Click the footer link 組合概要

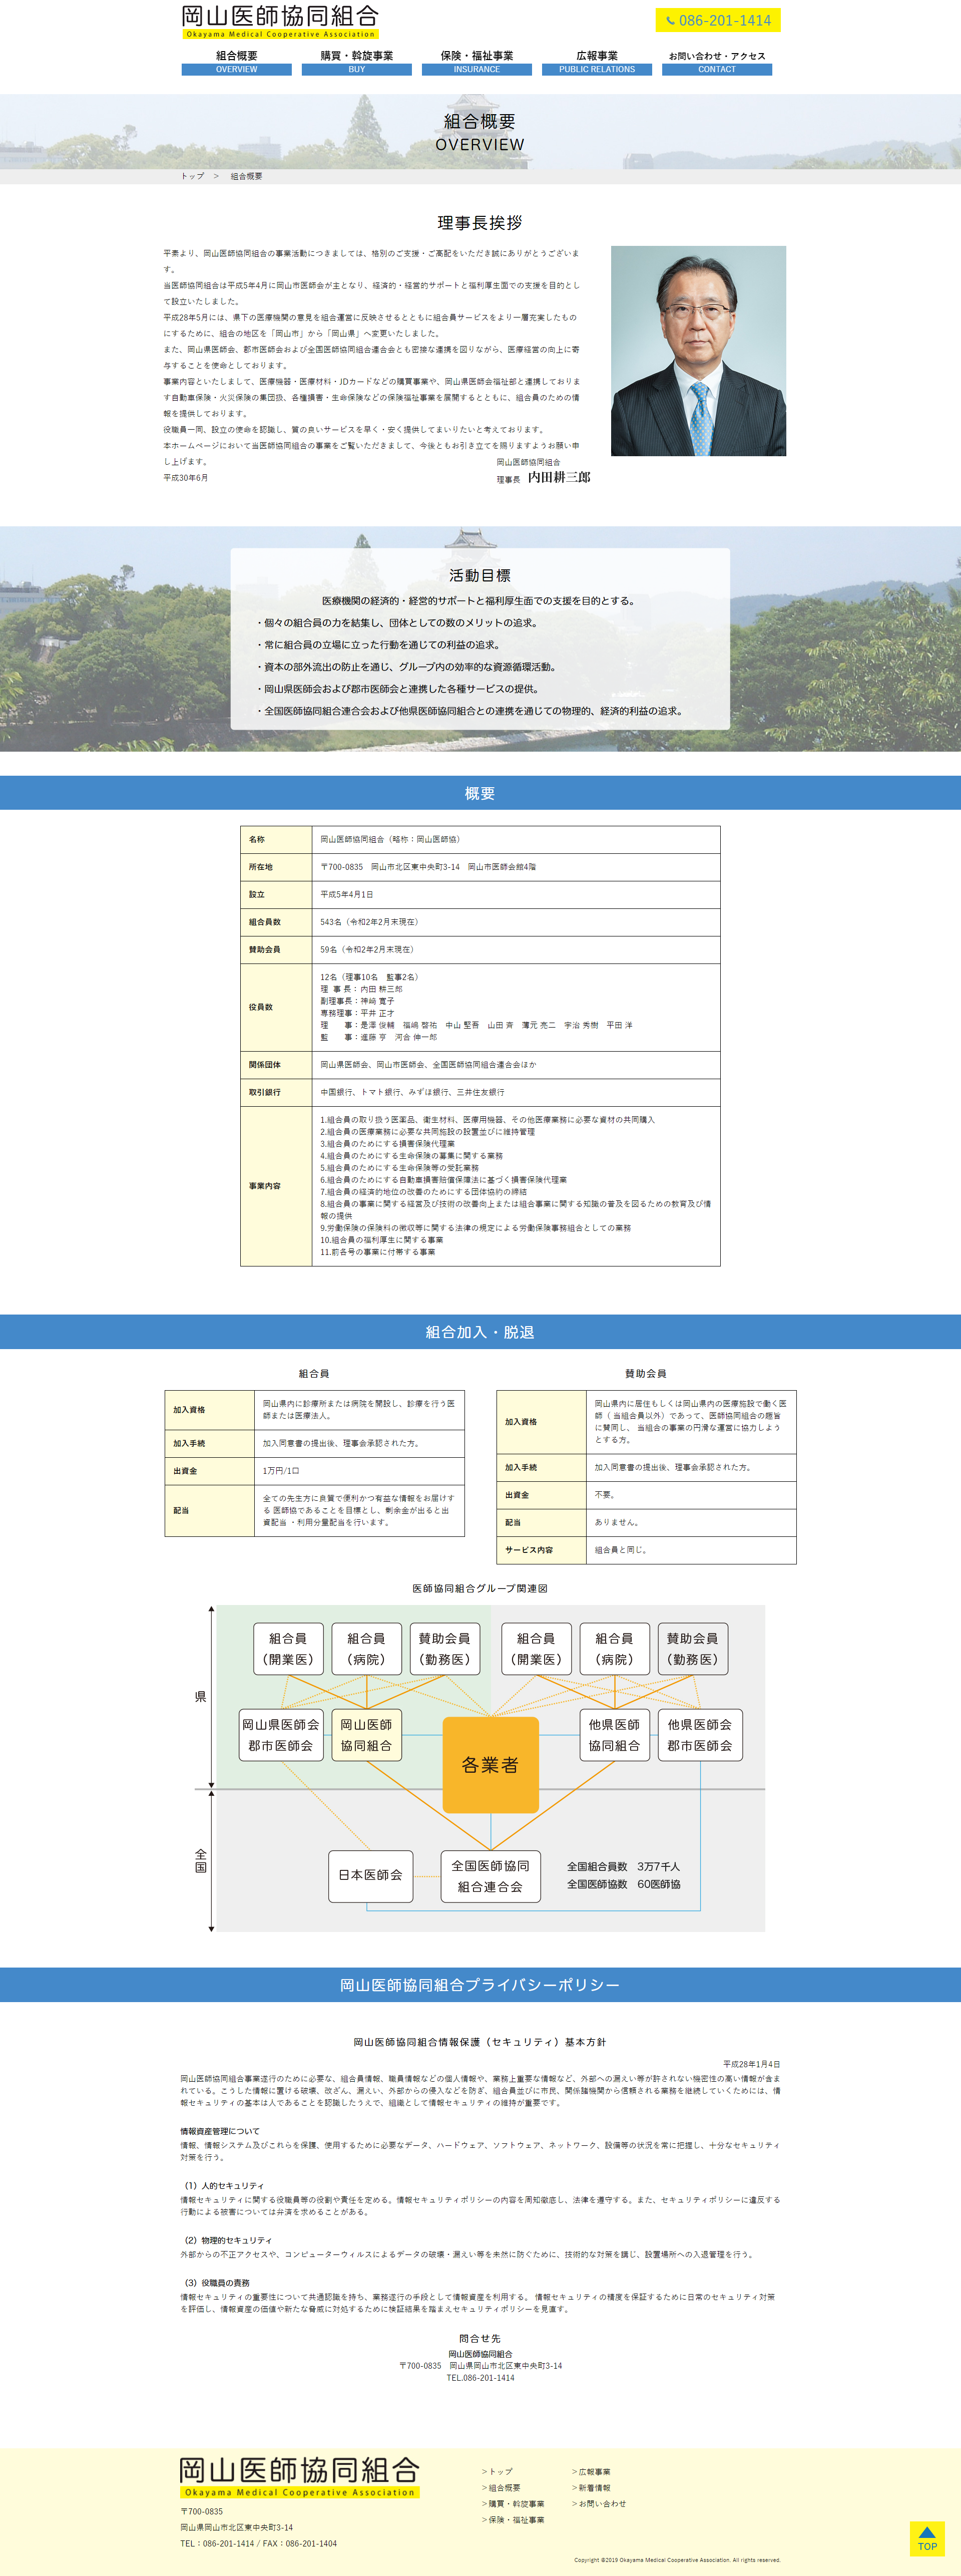pyautogui.click(x=501, y=2487)
